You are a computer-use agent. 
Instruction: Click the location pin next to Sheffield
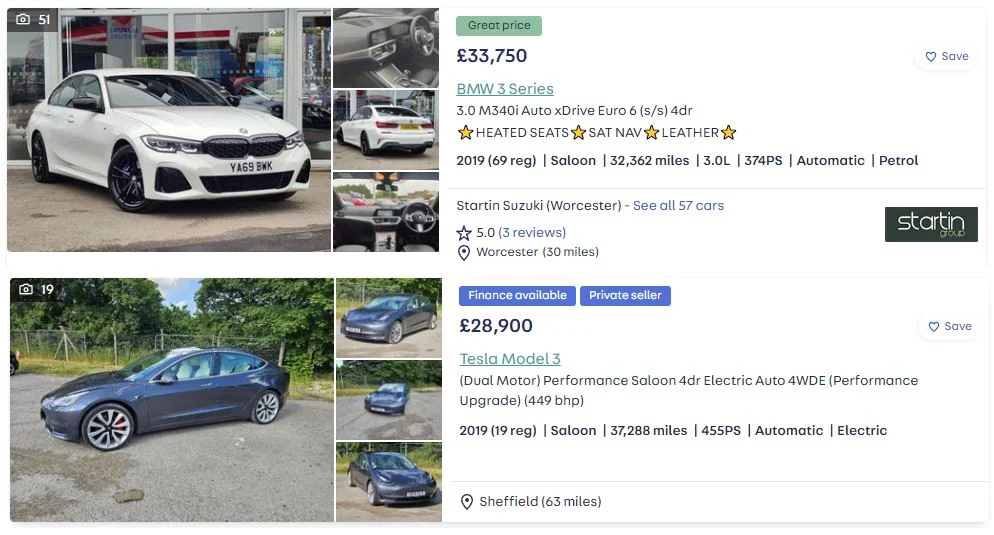[467, 502]
